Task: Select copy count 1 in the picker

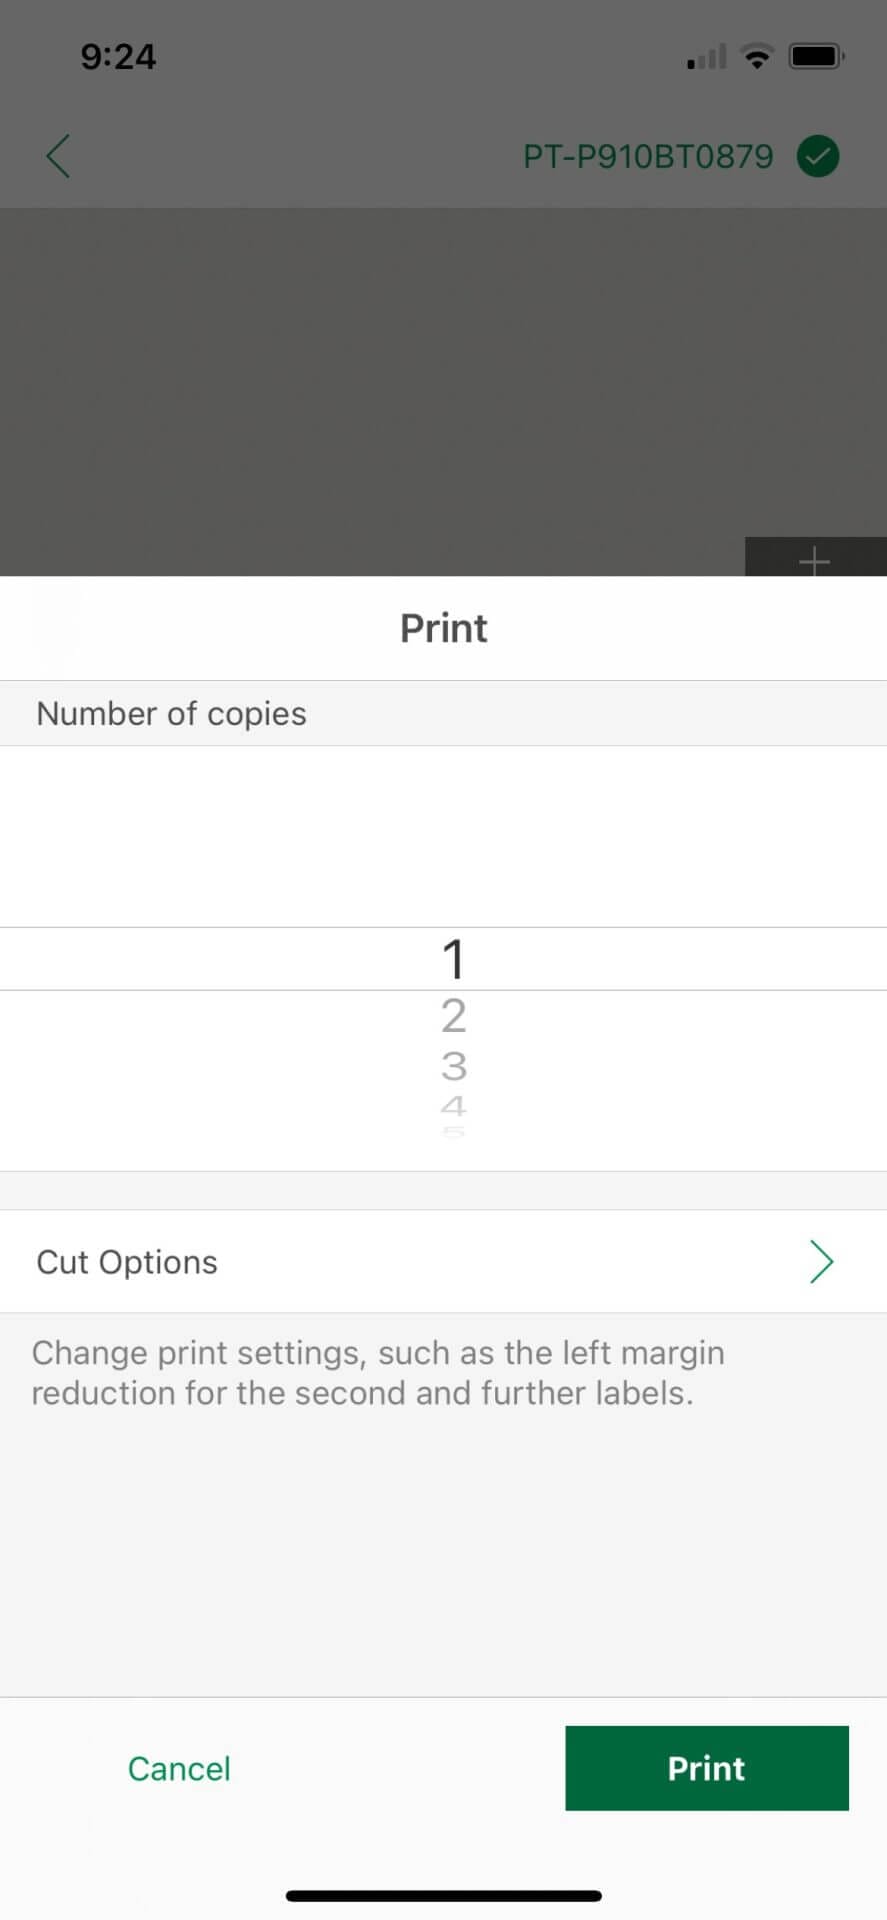Action: coord(453,957)
